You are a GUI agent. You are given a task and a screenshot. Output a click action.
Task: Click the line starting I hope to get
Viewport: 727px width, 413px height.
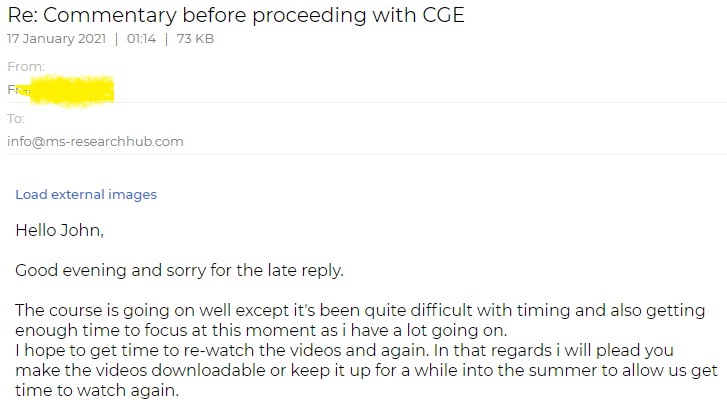tap(344, 350)
